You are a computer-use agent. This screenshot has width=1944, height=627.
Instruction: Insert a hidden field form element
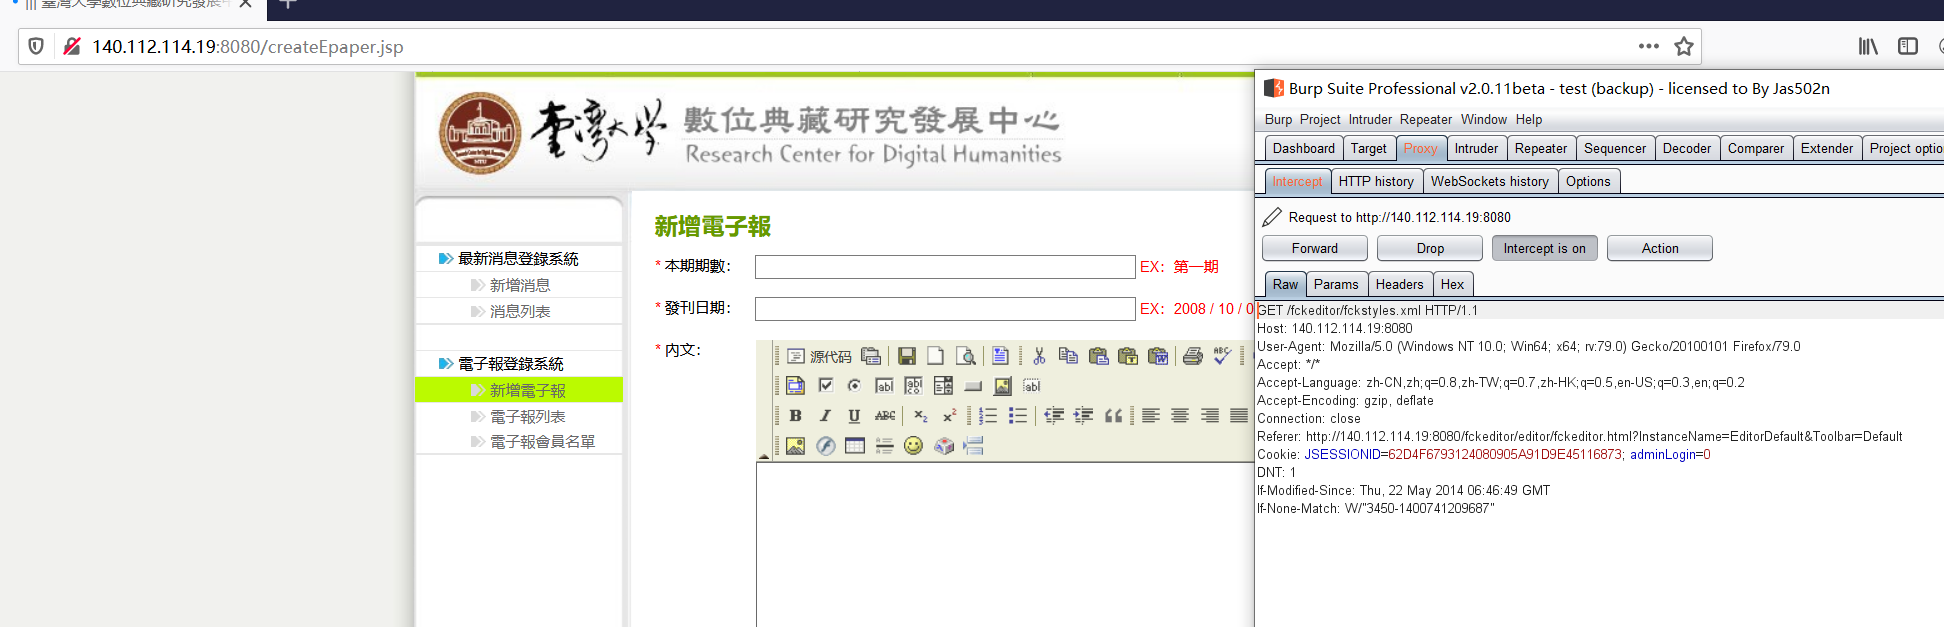click(x=1032, y=386)
